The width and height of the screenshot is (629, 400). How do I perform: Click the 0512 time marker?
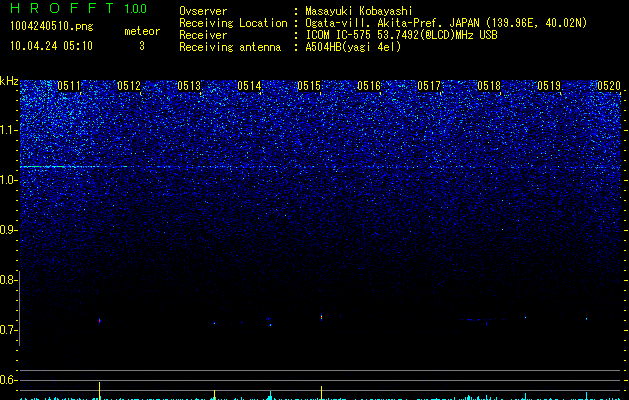click(129, 86)
